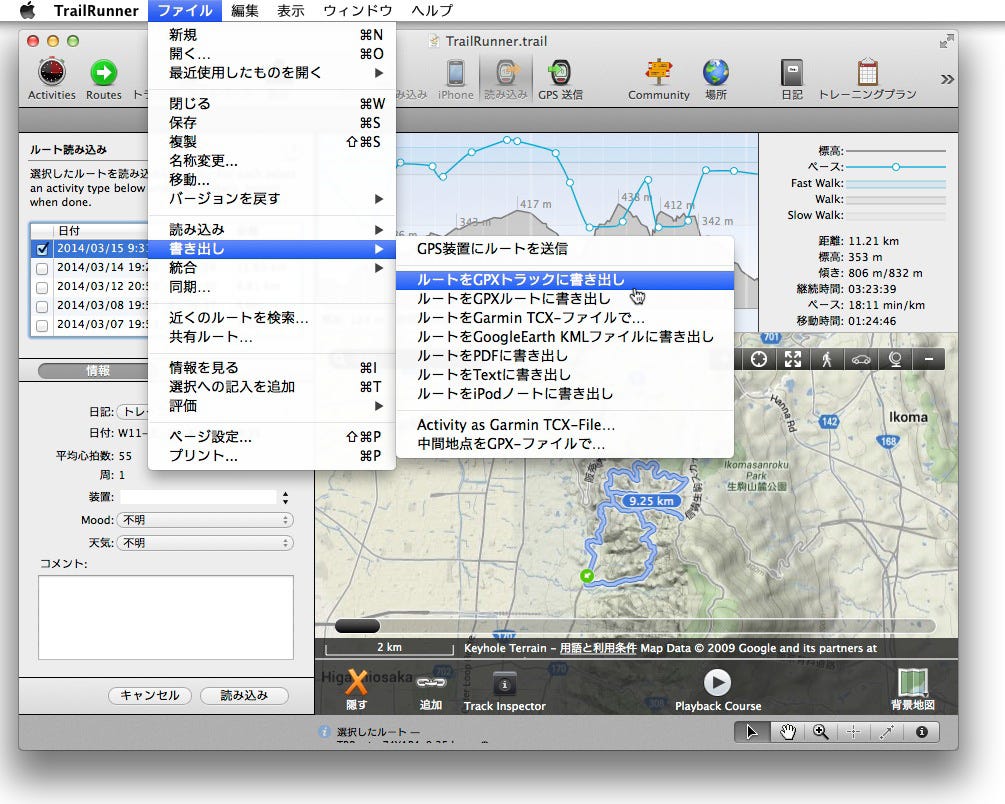This screenshot has height=804, width=1005.
Task: Open the 背景地図 map icon
Action: pos(913,682)
